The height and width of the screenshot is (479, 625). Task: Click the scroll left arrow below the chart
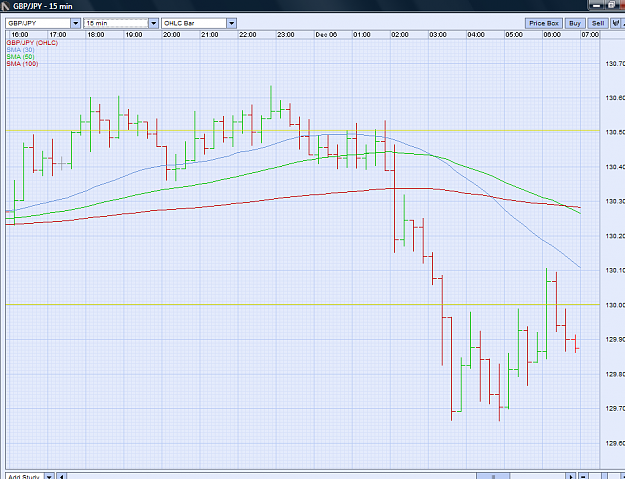(x=61, y=476)
